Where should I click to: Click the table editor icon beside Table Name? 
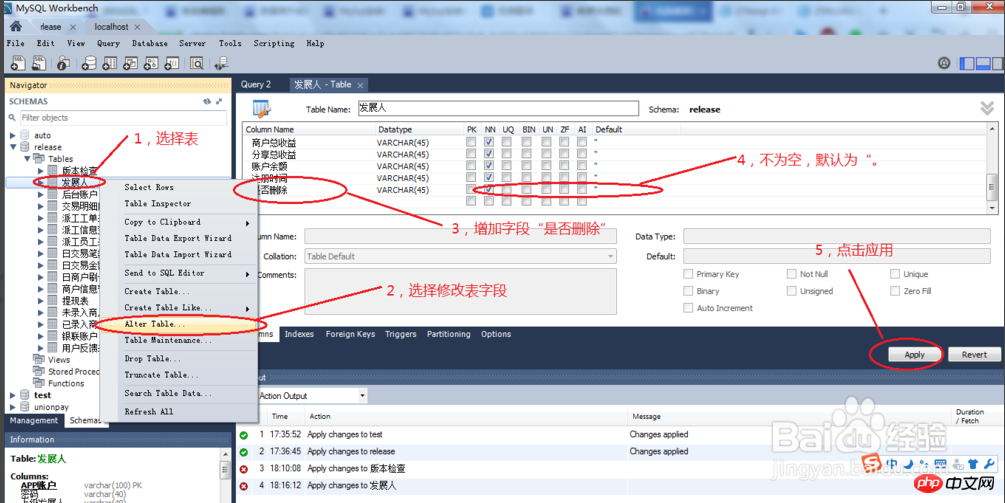pyautogui.click(x=262, y=109)
